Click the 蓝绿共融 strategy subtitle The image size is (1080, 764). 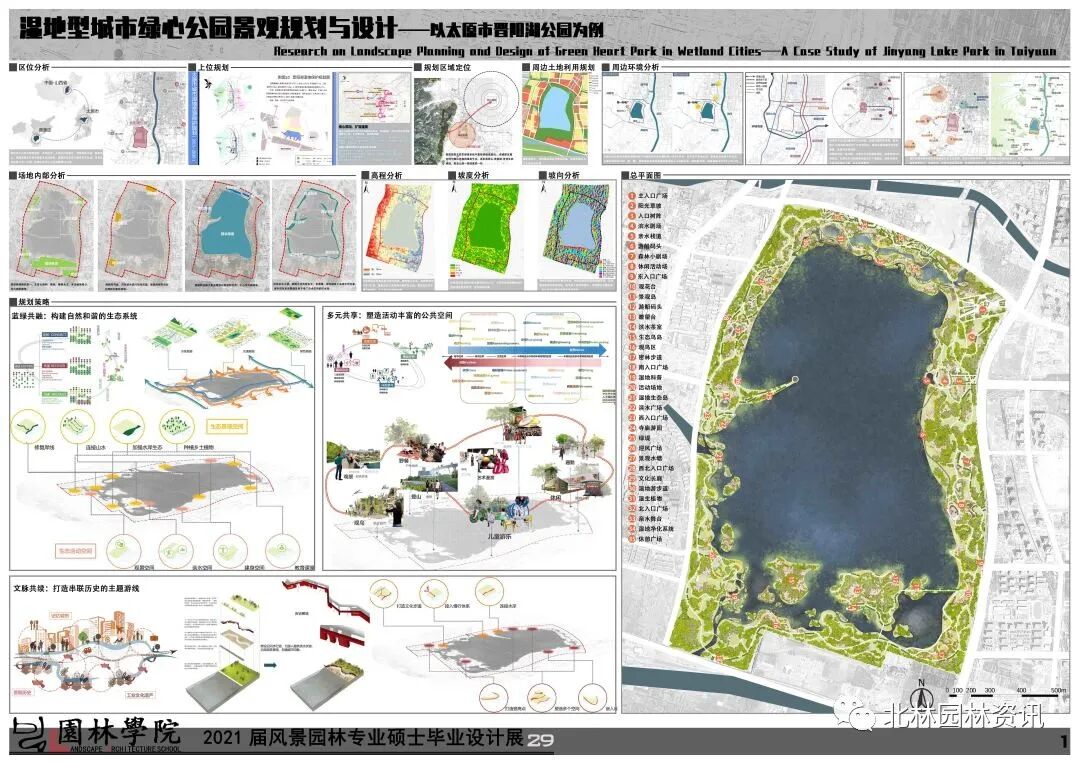74,316
